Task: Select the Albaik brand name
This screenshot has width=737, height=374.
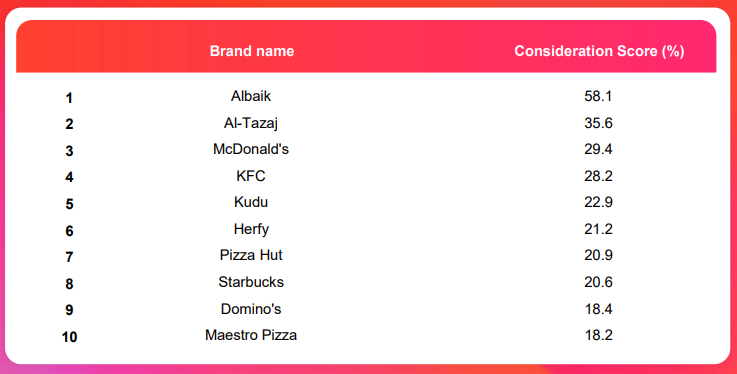Action: (251, 96)
